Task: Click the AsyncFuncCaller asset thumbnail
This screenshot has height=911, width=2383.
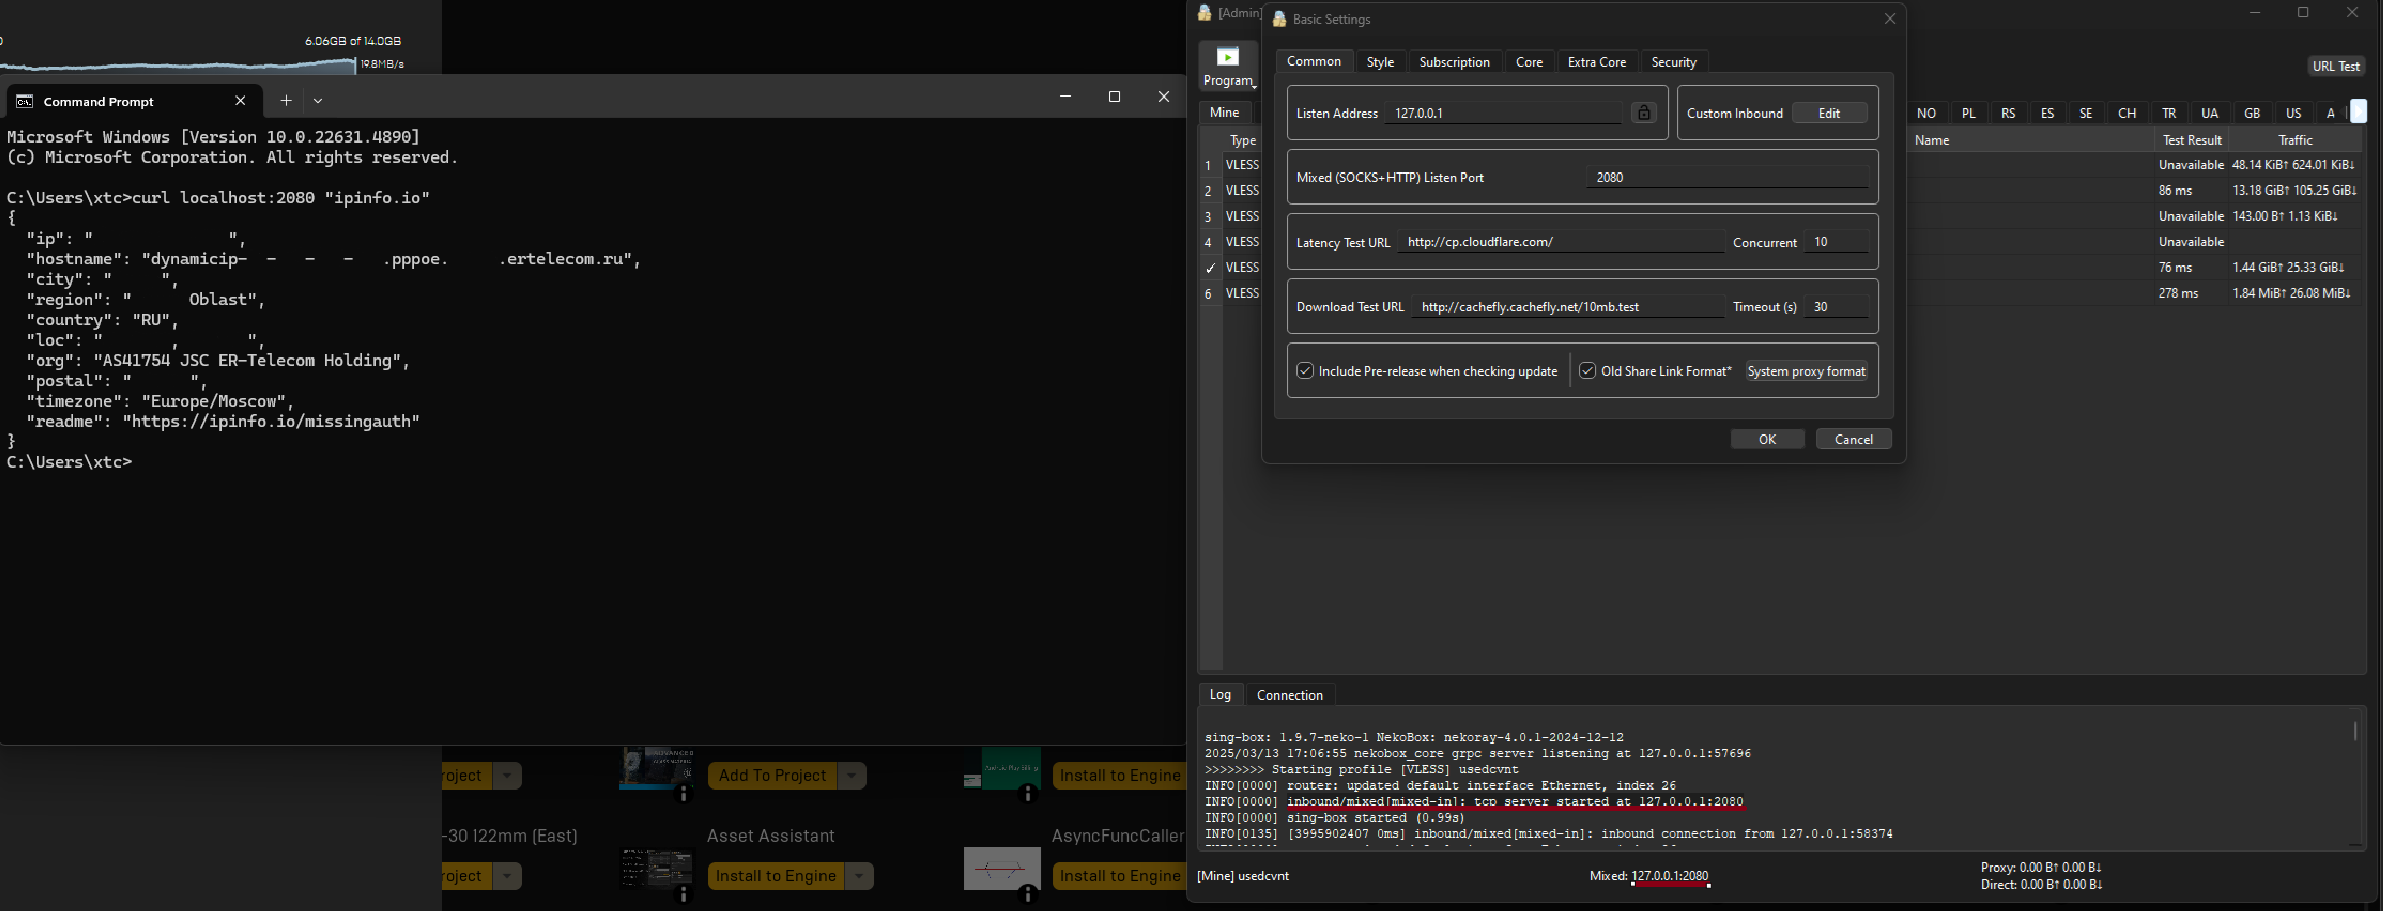Action: tap(1002, 869)
